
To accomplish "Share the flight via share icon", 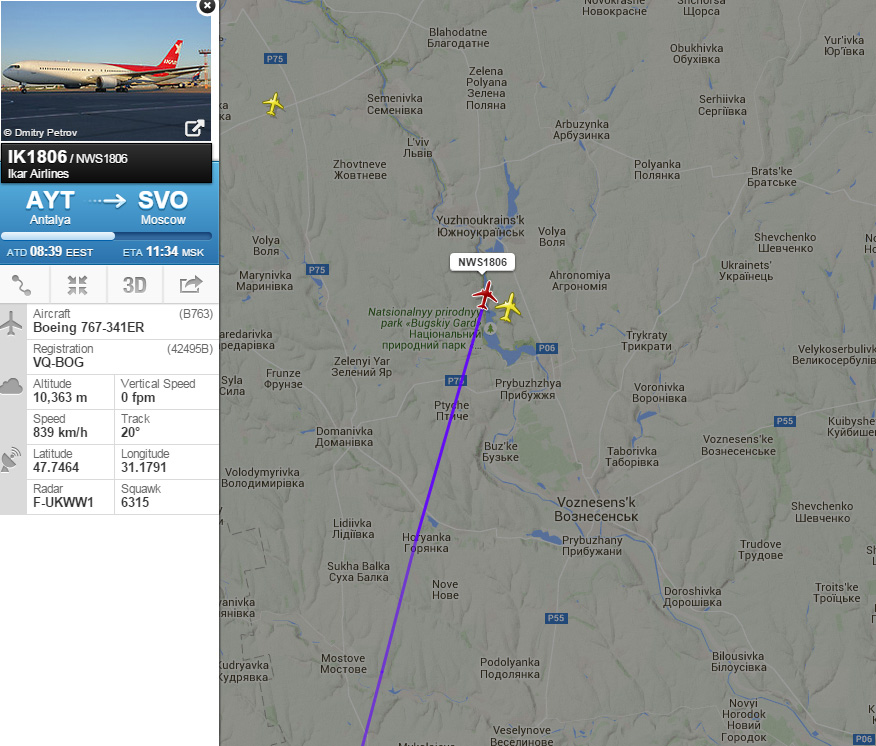I will [191, 285].
